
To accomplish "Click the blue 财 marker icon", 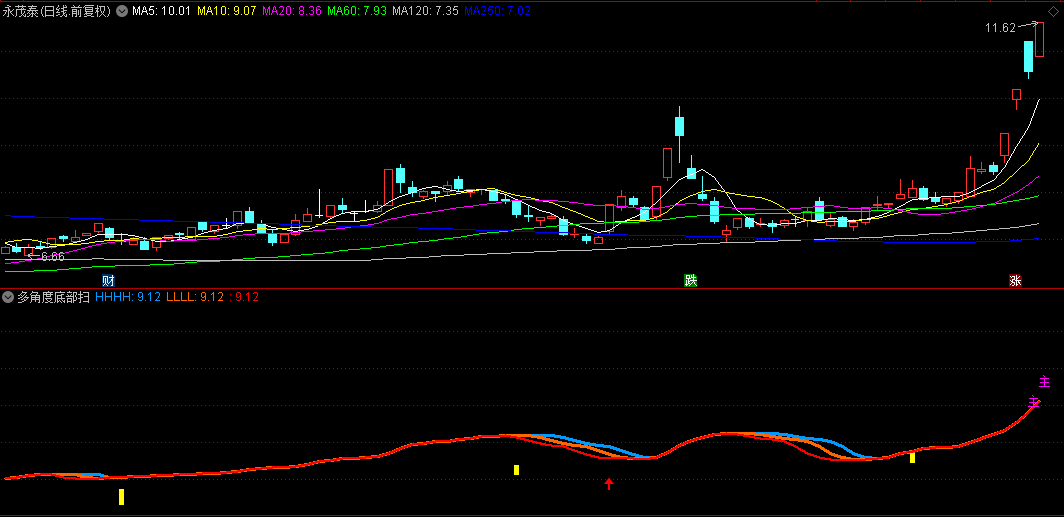I will 108,280.
